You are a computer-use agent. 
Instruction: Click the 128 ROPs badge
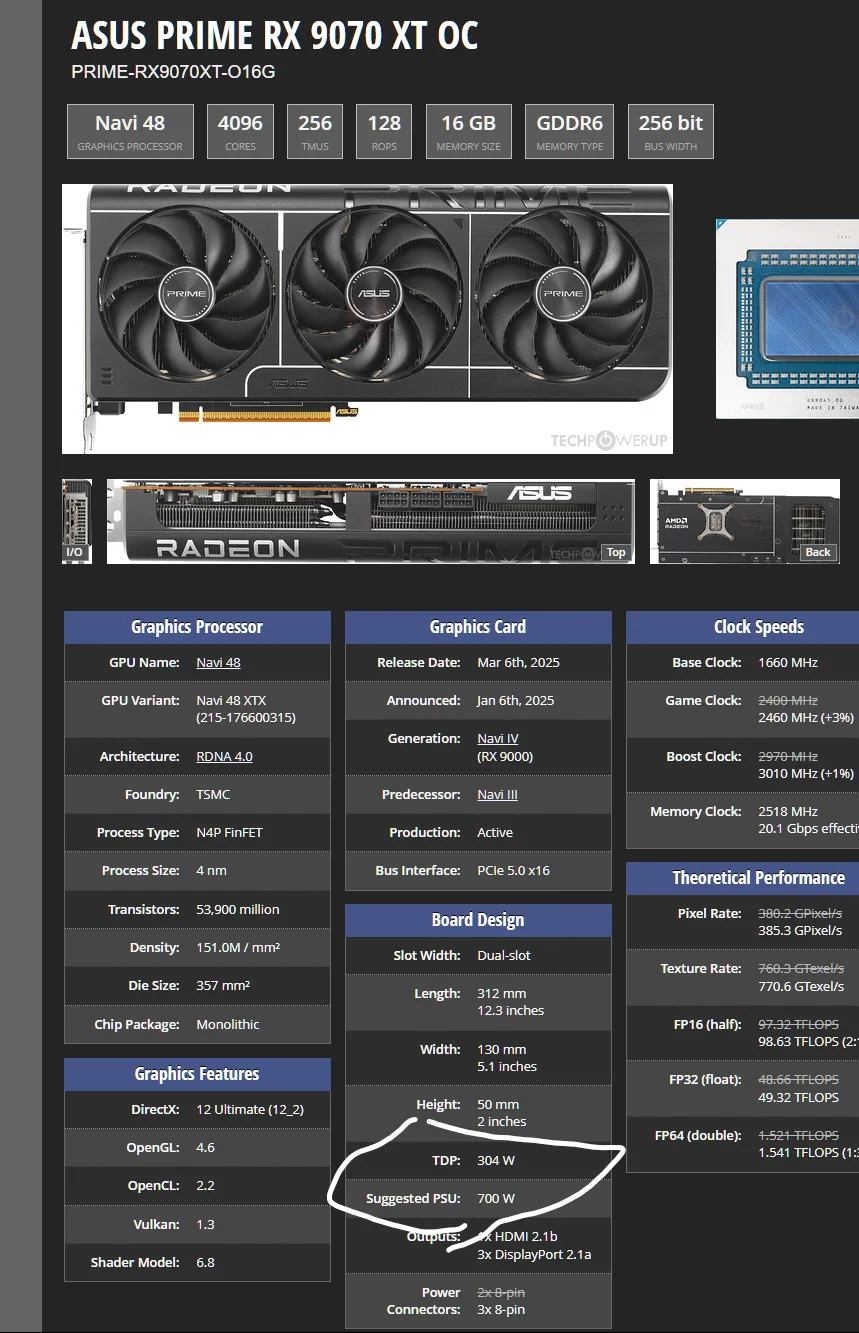coord(384,132)
